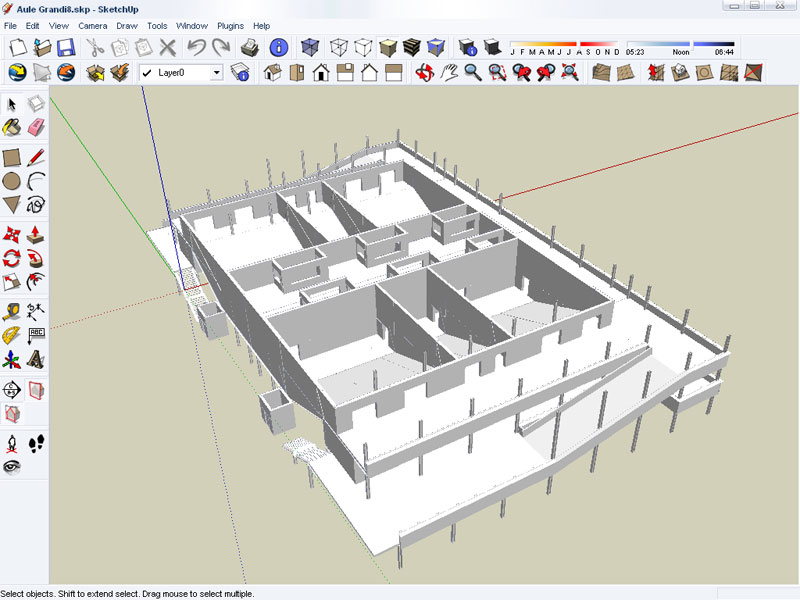Click the Save file button

(x=66, y=47)
